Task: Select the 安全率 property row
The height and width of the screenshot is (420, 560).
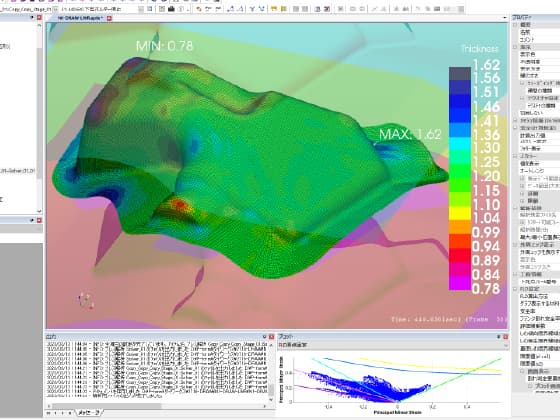Action: 539,311
